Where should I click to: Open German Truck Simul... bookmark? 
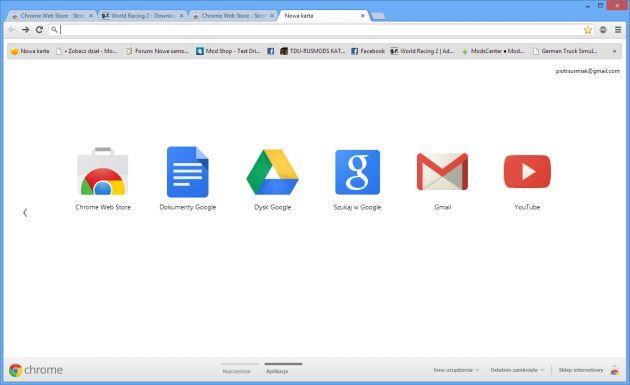565,51
